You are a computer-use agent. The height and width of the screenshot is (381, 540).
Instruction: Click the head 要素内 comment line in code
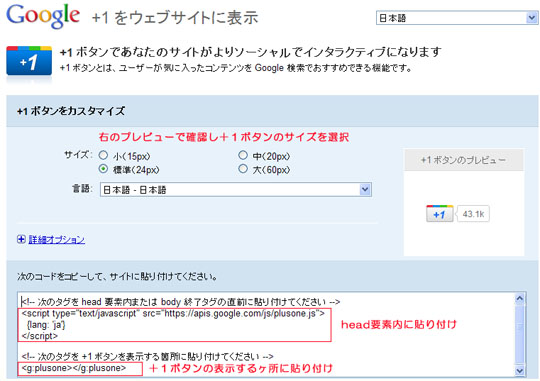181,302
